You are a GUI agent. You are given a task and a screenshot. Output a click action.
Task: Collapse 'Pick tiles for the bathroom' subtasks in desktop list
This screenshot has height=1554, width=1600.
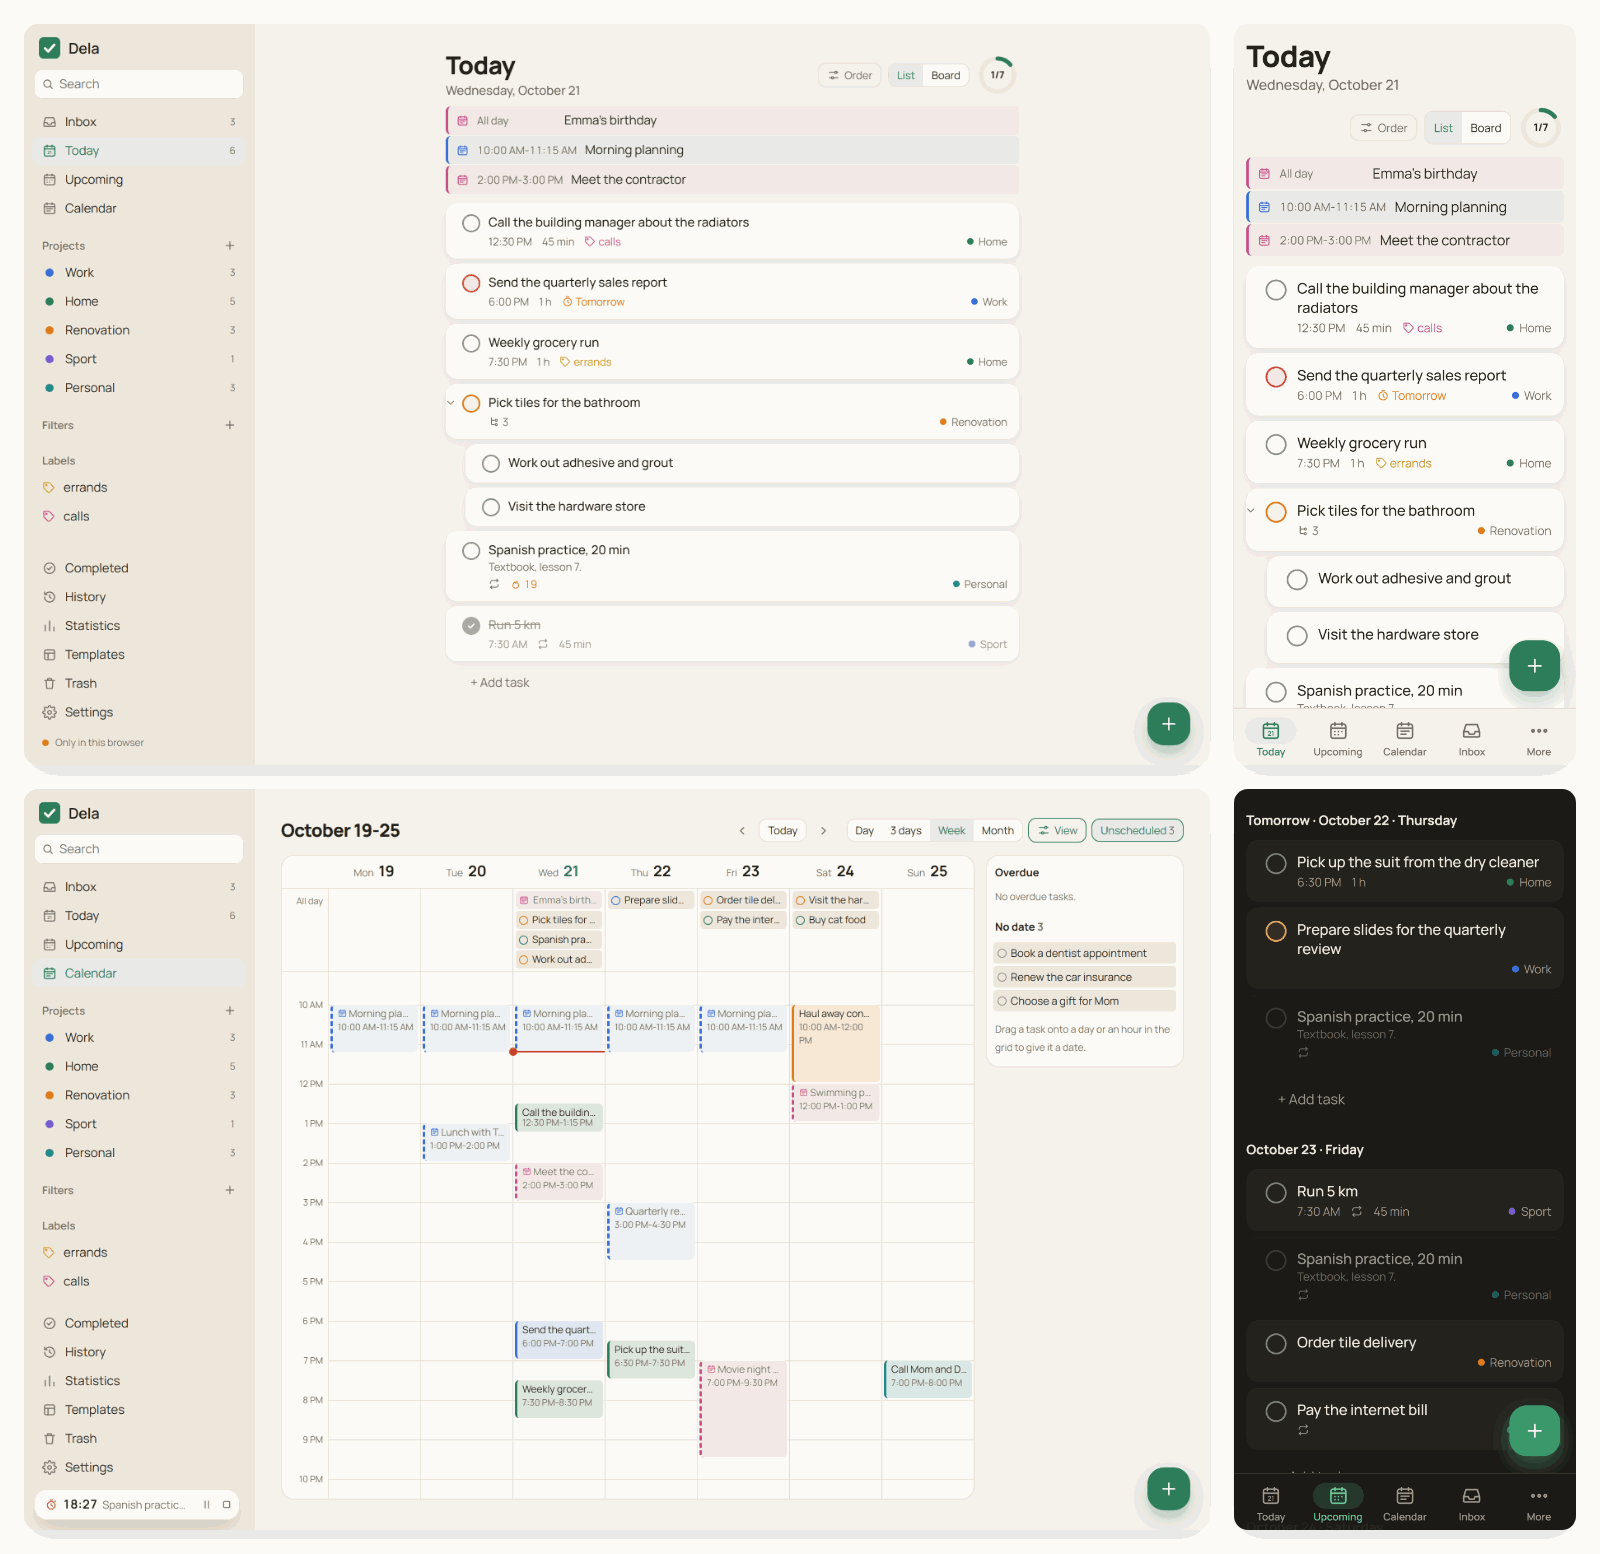[x=451, y=403]
